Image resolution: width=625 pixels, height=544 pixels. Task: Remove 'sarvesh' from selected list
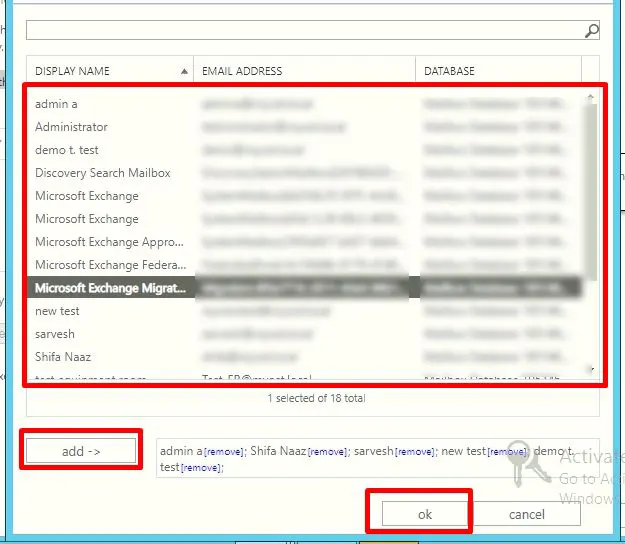(x=414, y=452)
